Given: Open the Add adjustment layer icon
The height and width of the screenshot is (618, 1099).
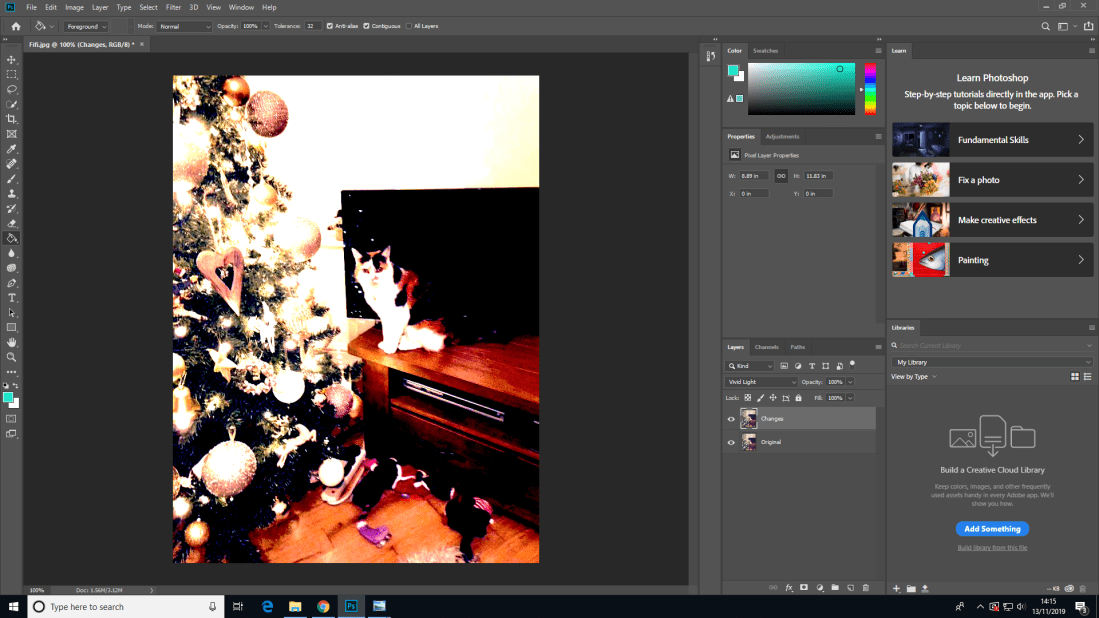Looking at the screenshot, I should click(819, 588).
